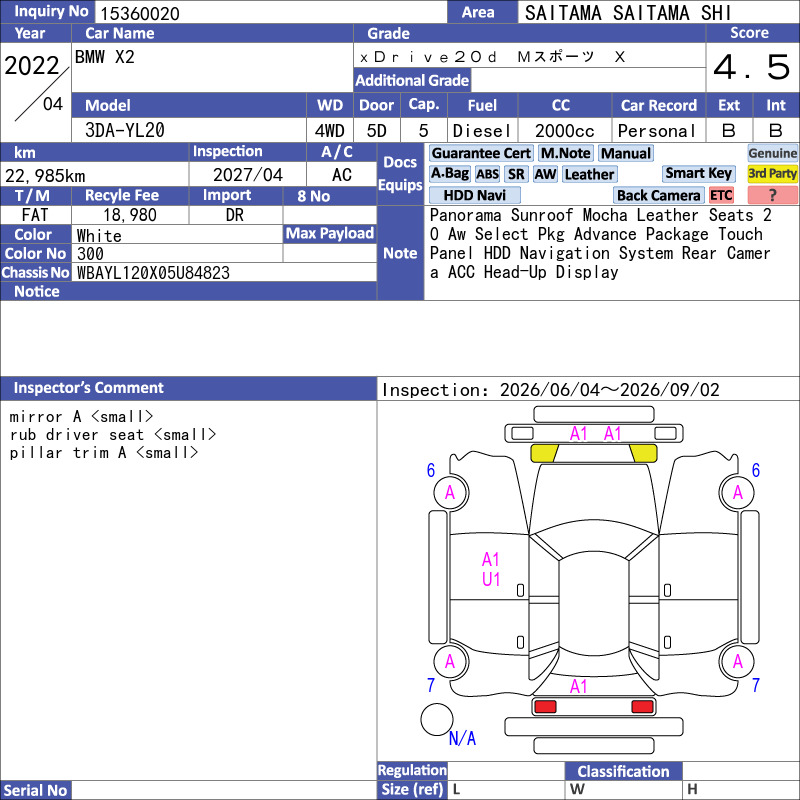The width and height of the screenshot is (800, 800).
Task: Click the ABS equipment badge
Action: click(487, 174)
